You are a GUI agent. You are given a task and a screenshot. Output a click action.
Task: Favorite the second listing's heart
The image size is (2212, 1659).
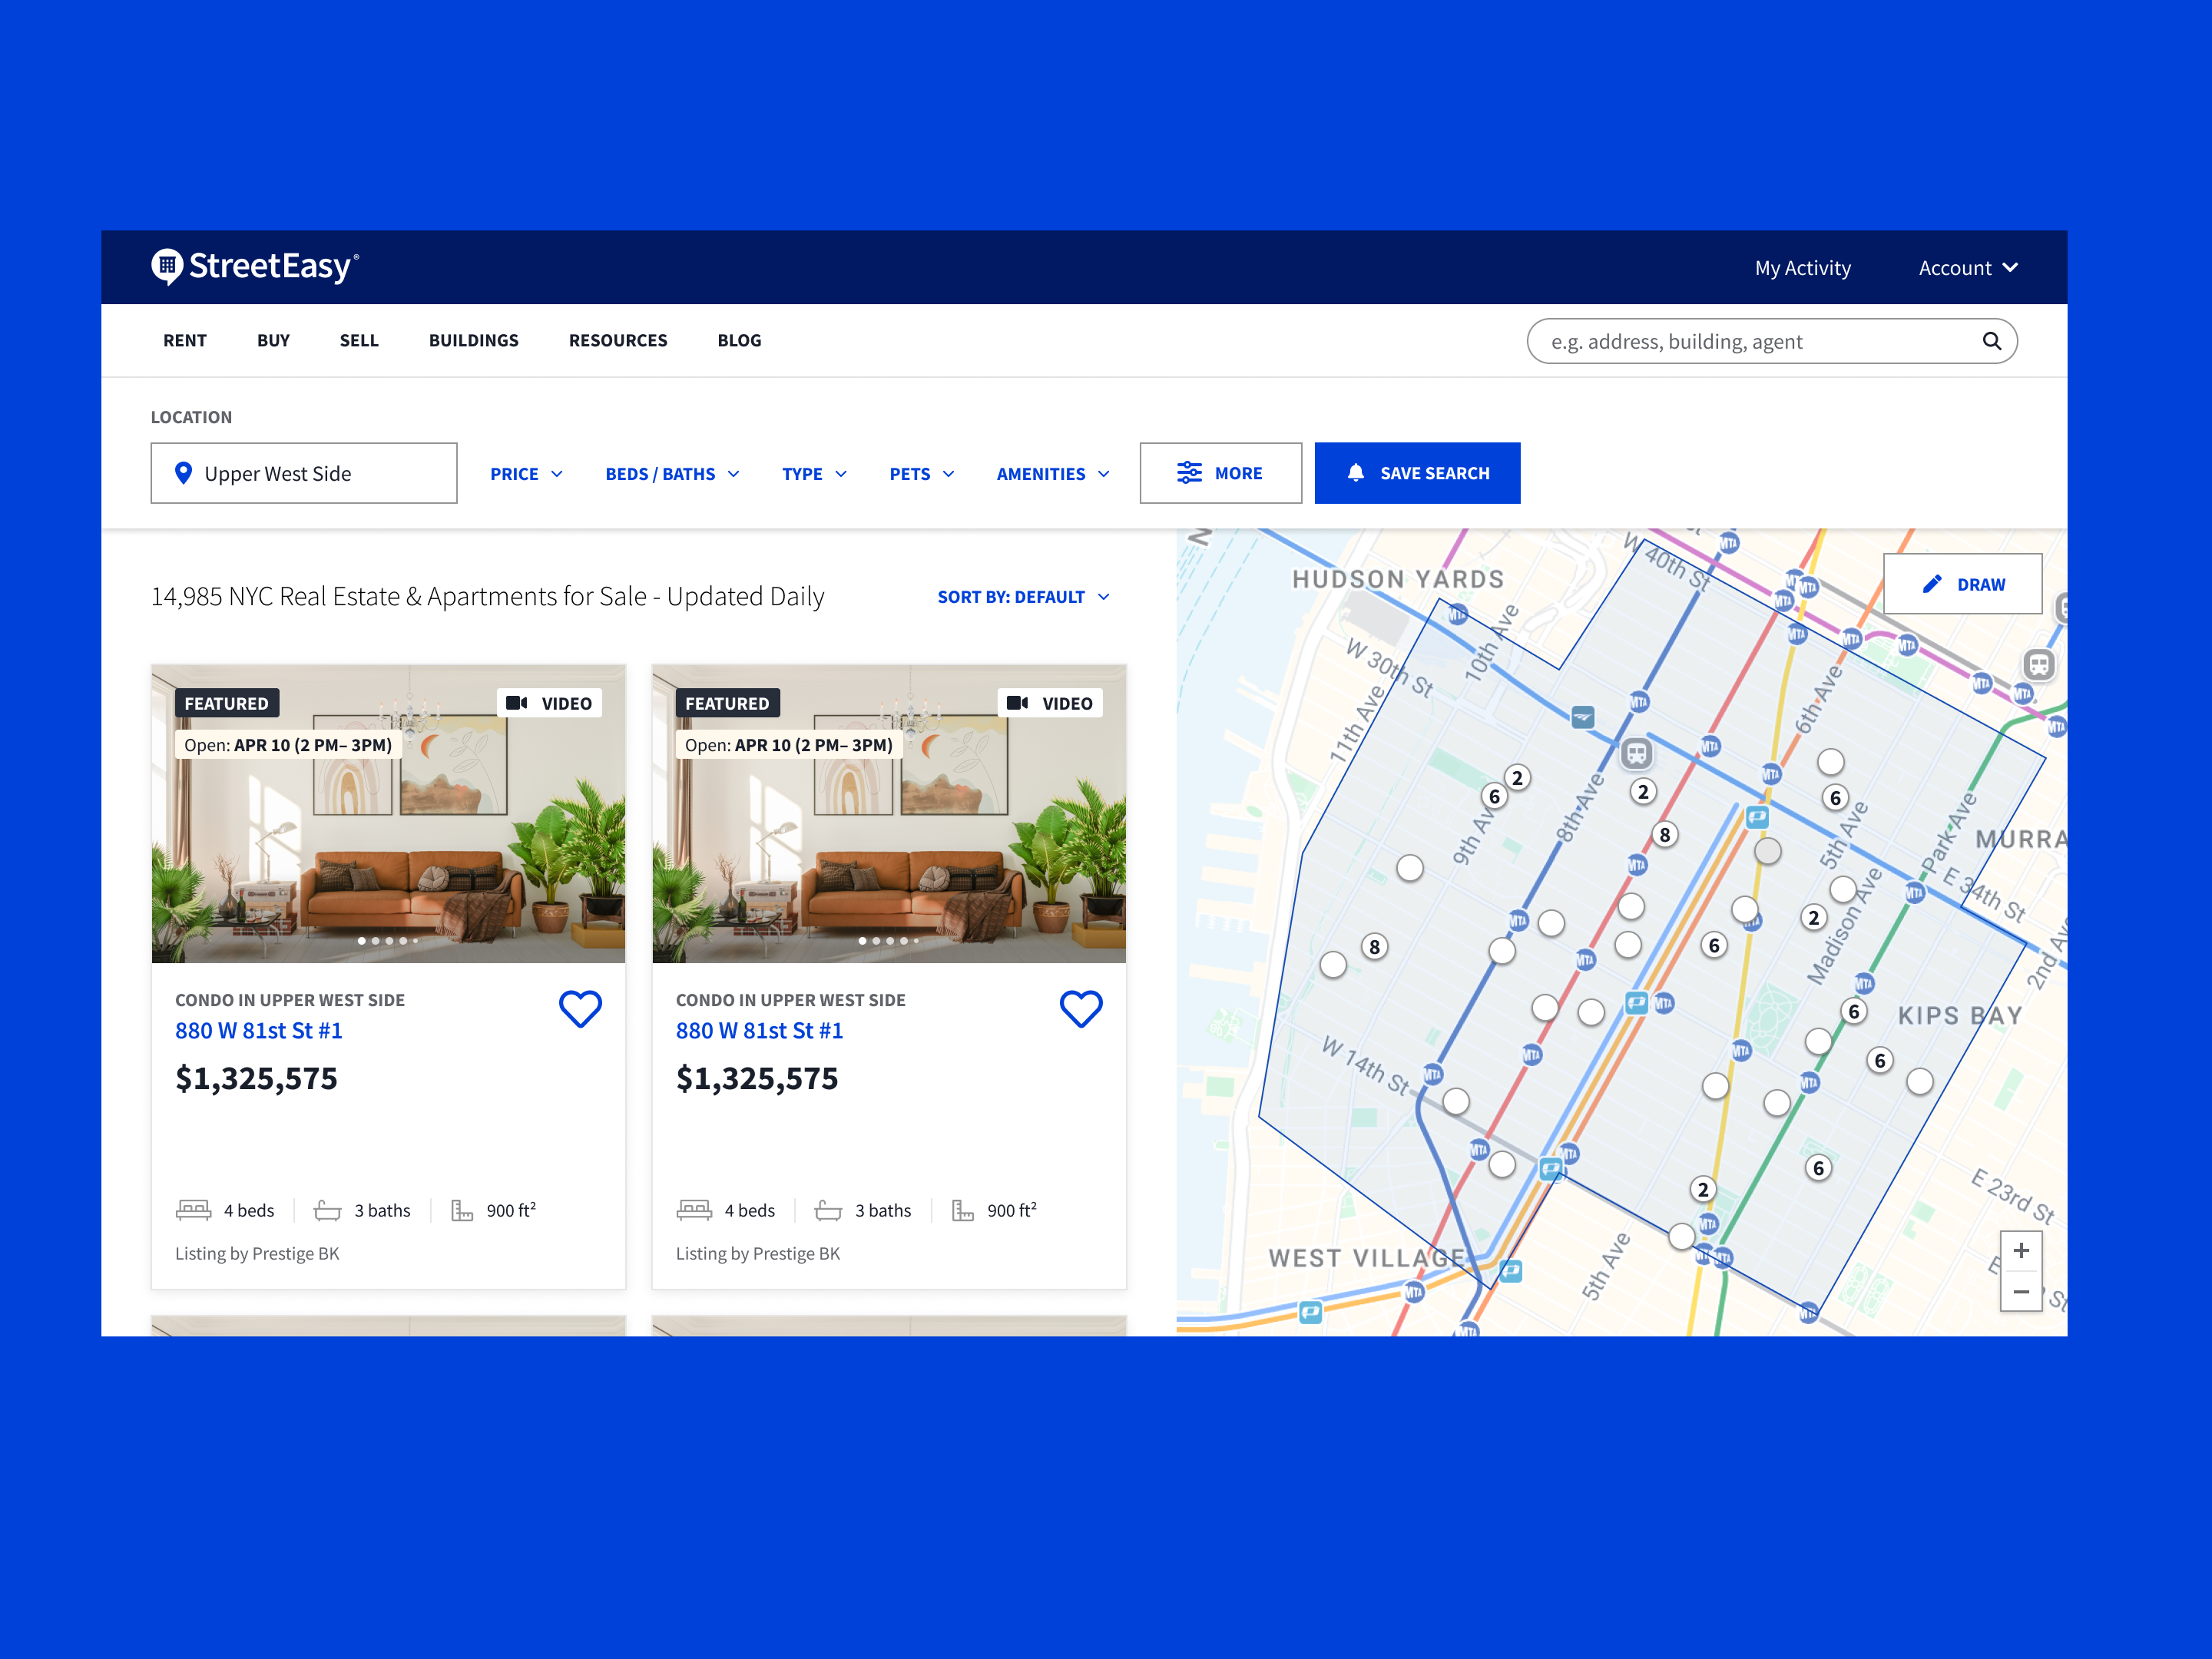(x=1080, y=1008)
